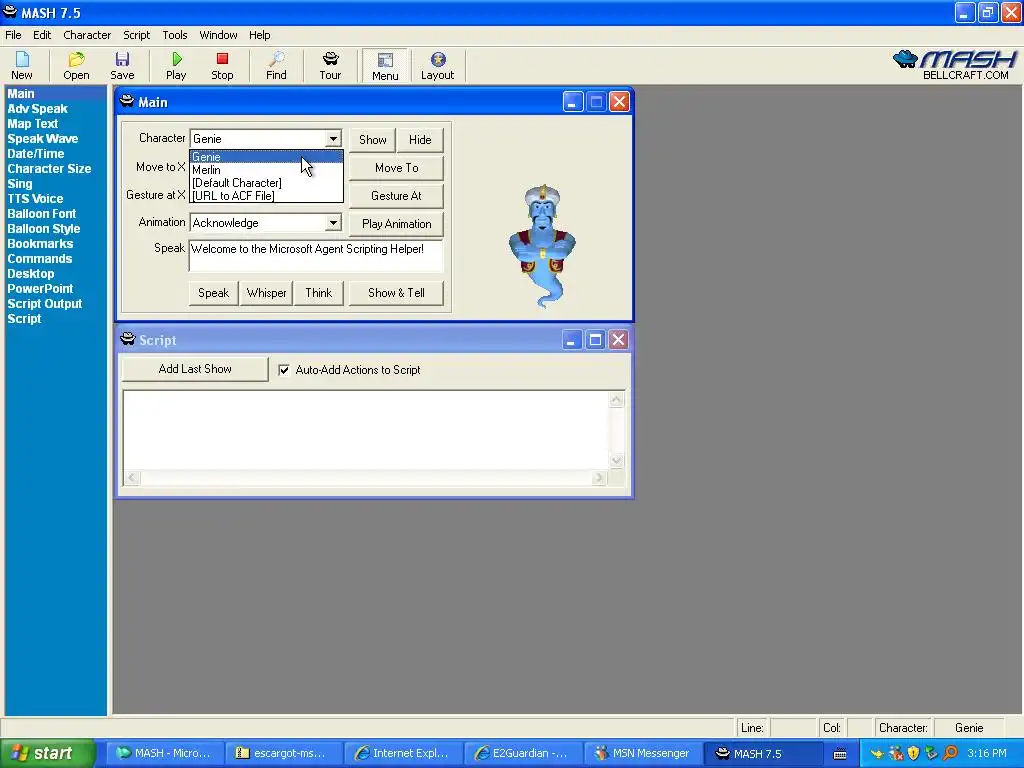This screenshot has width=1024, height=768.
Task: Switch to MASH - Micro... taskbar item
Action: tap(163, 753)
